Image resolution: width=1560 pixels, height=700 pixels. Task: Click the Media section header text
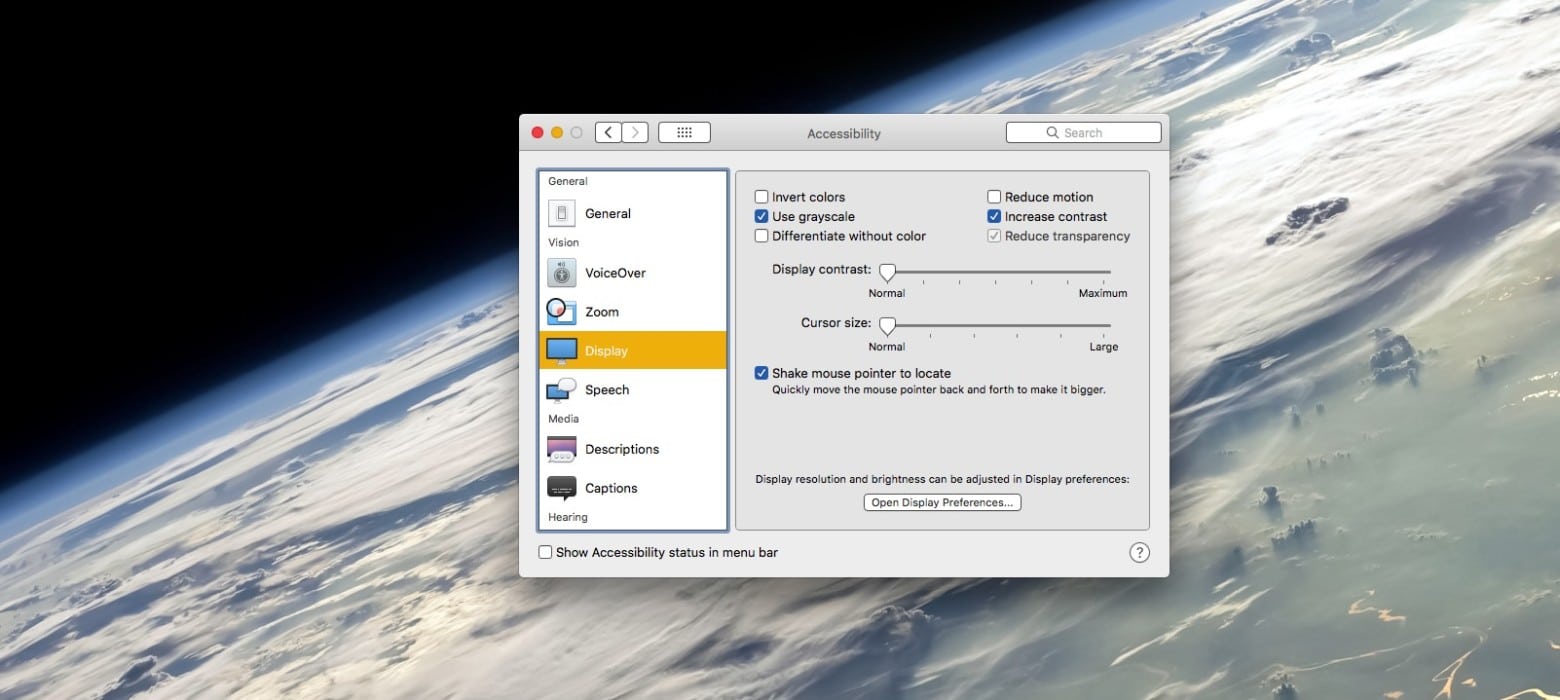click(x=563, y=418)
